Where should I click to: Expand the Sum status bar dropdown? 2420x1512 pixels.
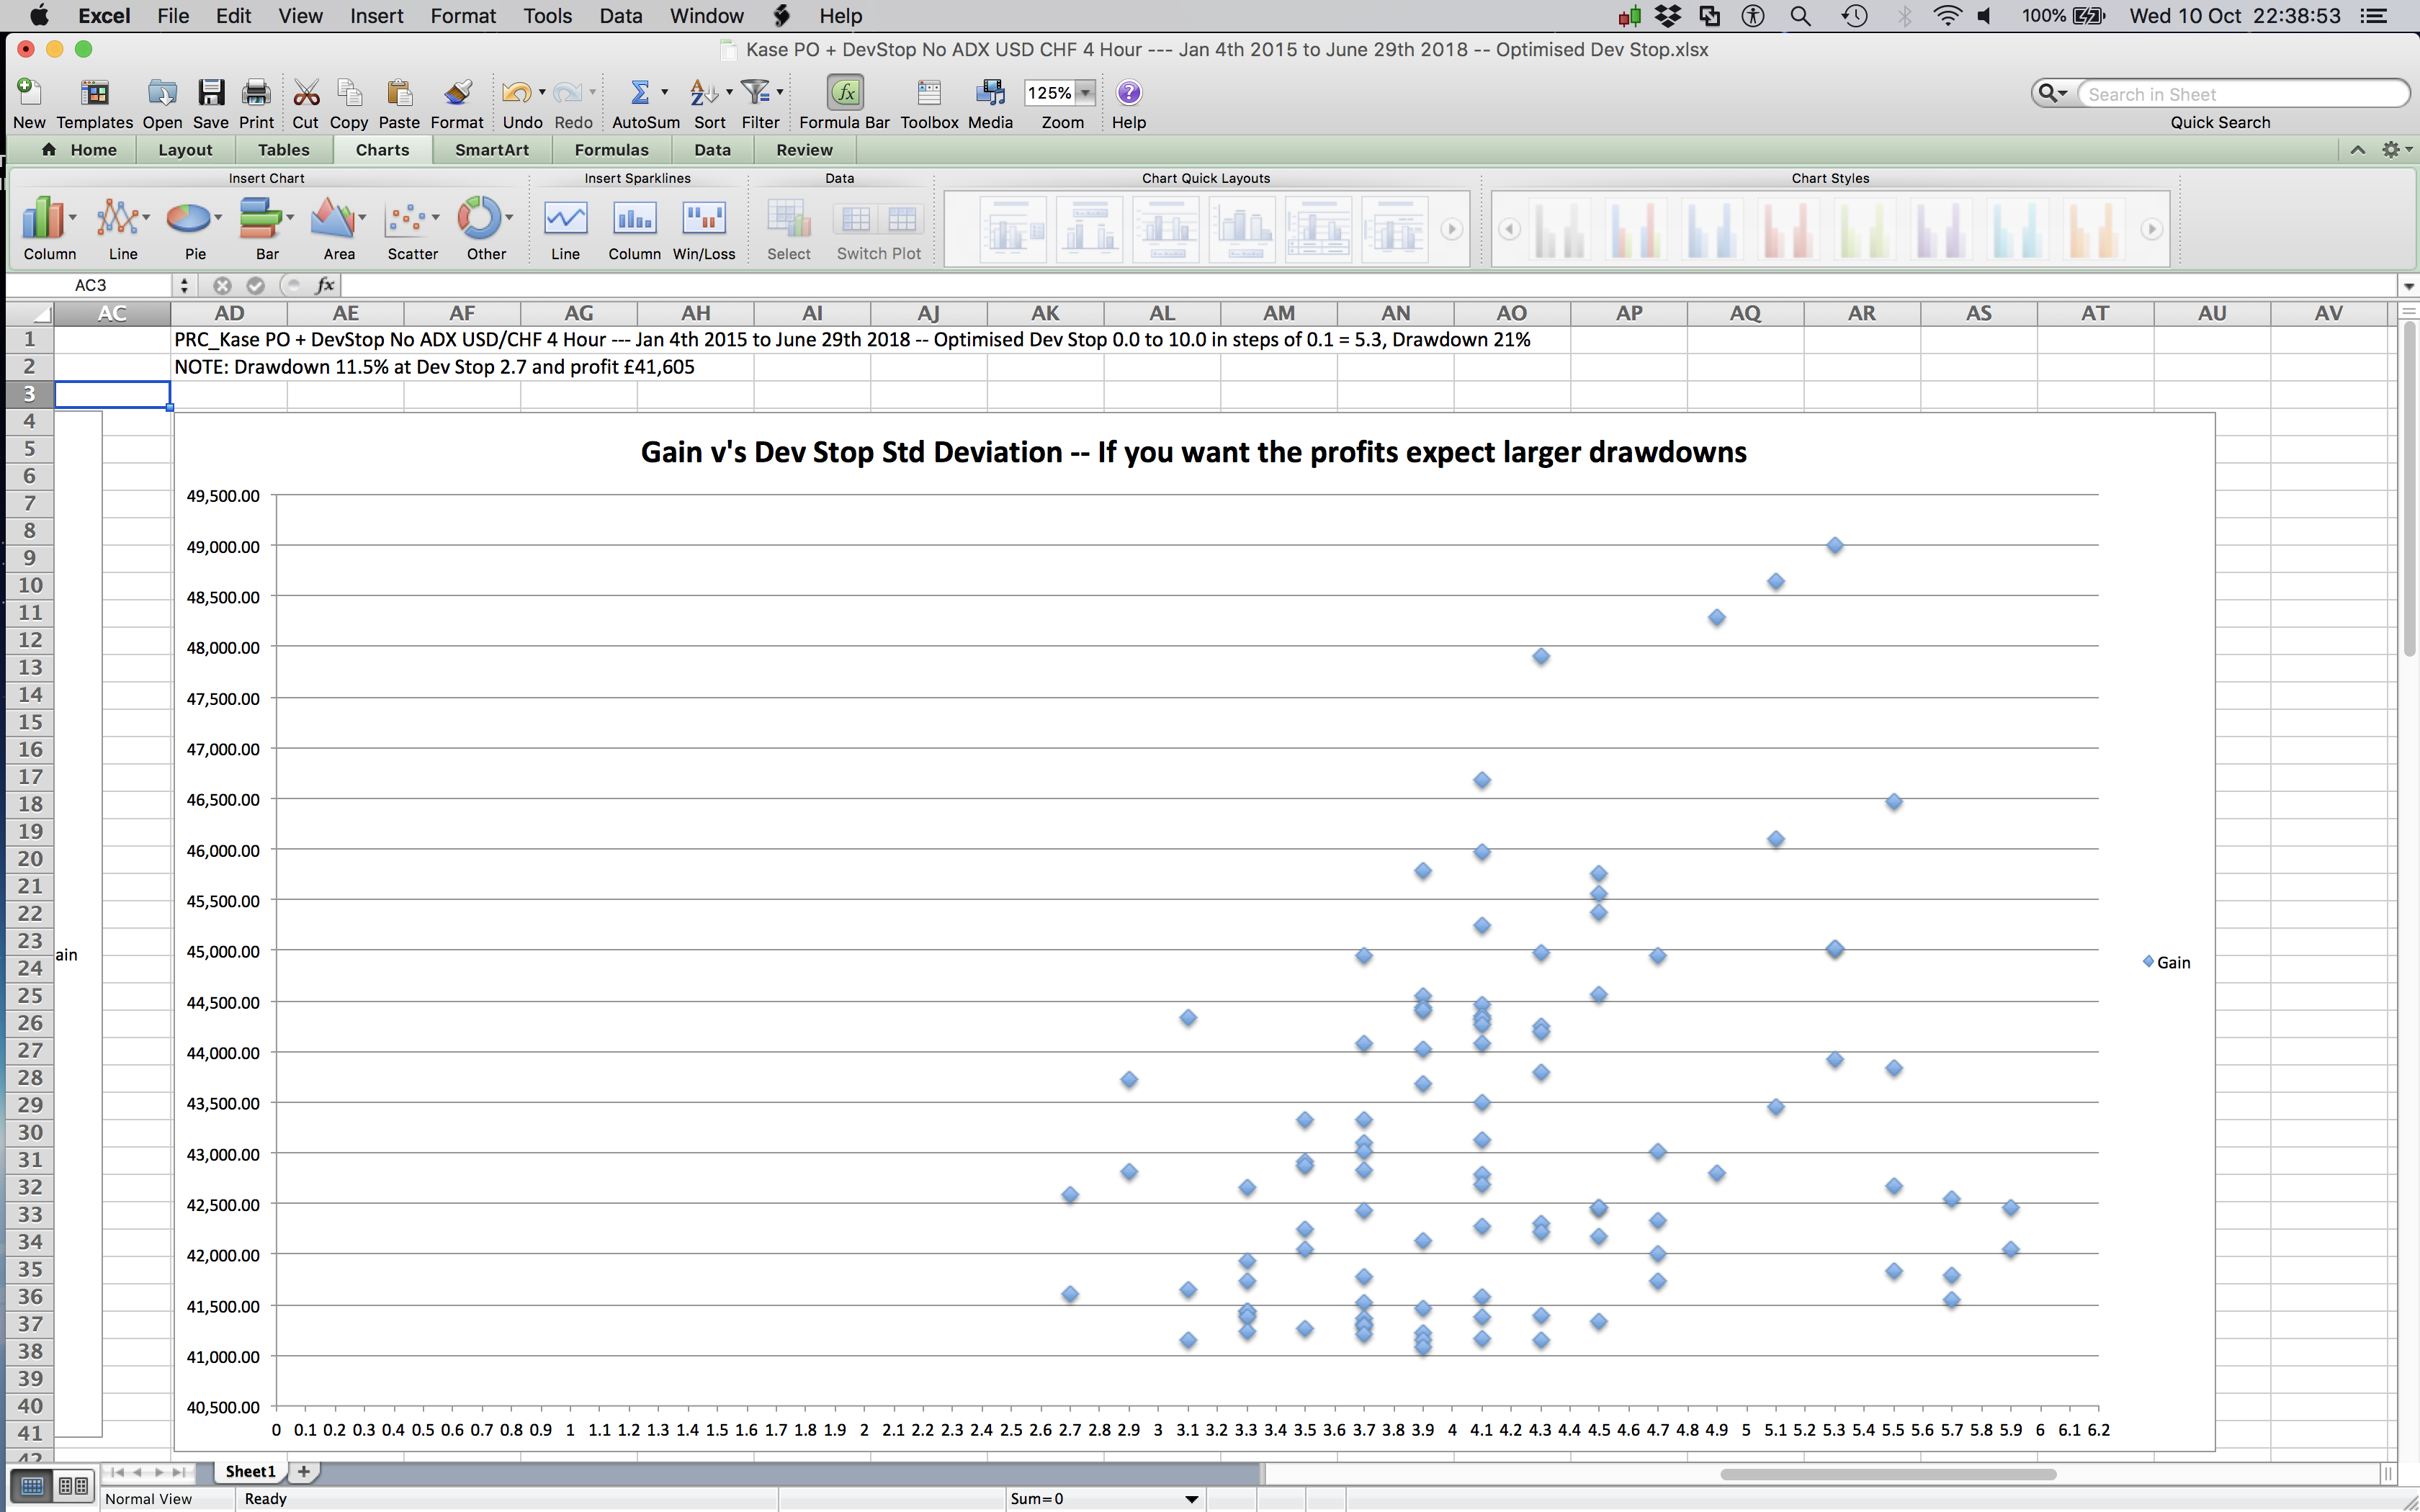tap(1191, 1499)
